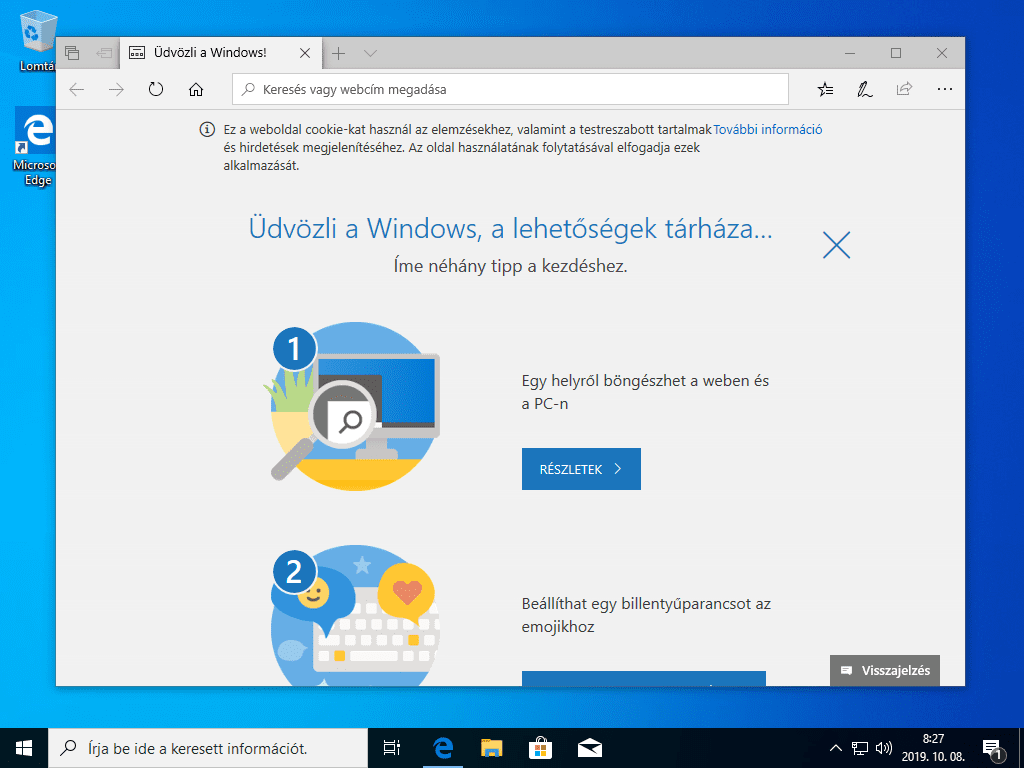Click the address bar search field

point(510,89)
